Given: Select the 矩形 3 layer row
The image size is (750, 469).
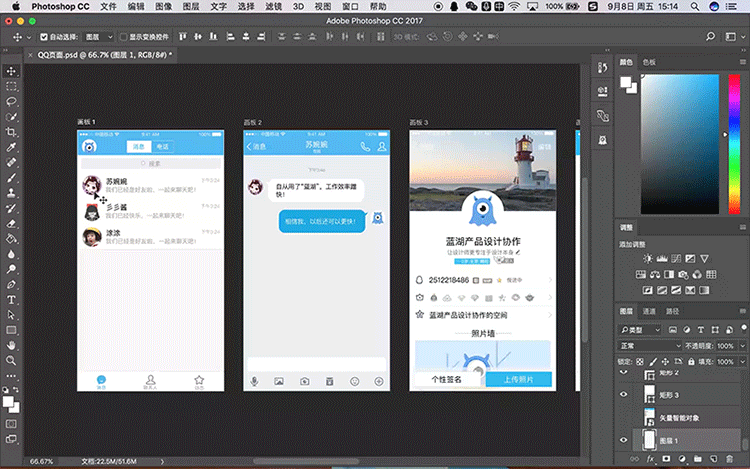Looking at the screenshot, I should 686,395.
